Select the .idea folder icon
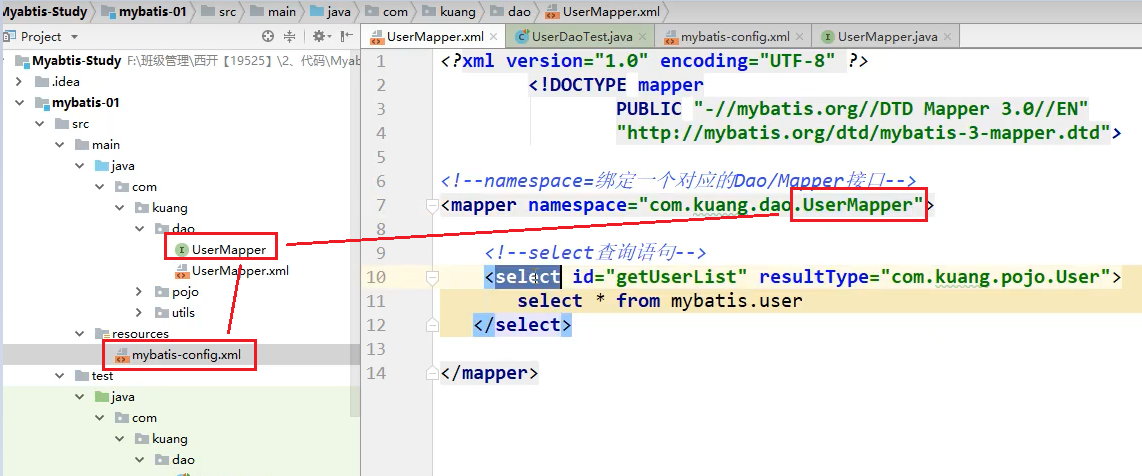1142x476 pixels. coord(42,82)
